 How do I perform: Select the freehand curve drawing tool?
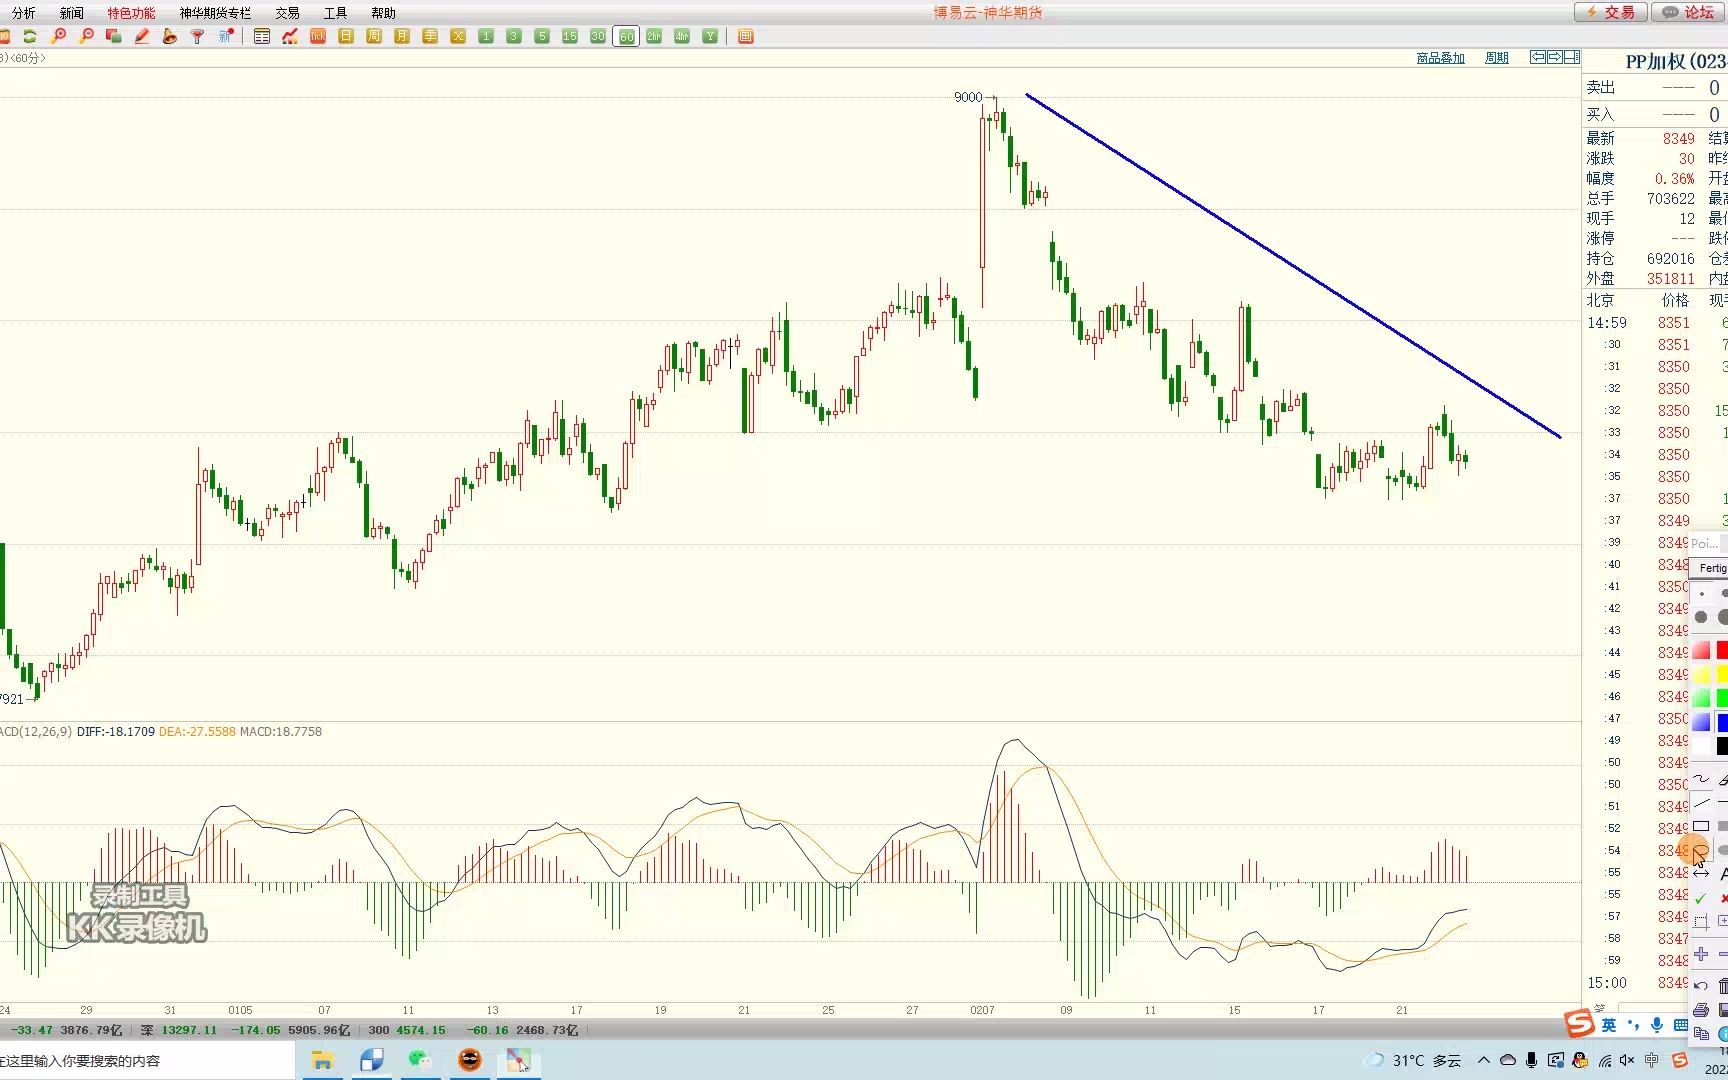[1701, 779]
